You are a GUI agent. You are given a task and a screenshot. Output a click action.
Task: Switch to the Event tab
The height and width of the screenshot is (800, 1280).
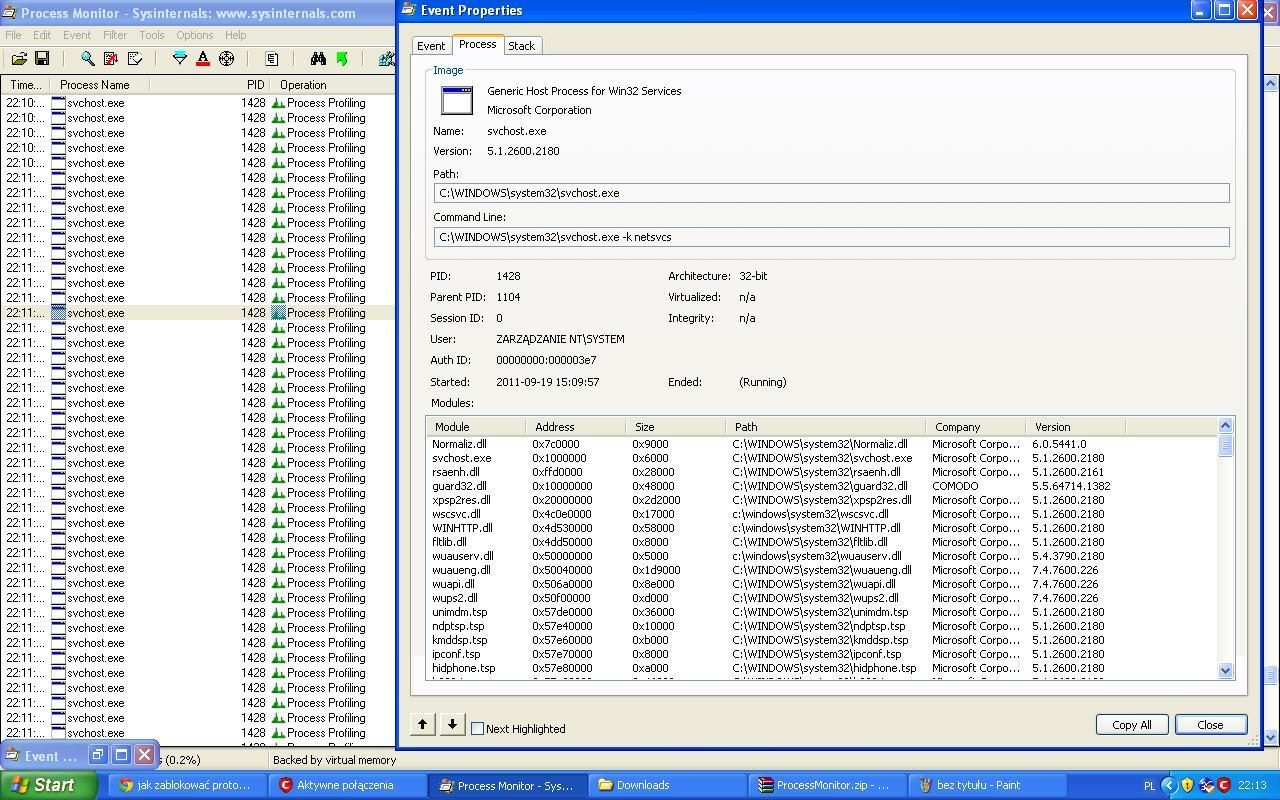pyautogui.click(x=431, y=46)
